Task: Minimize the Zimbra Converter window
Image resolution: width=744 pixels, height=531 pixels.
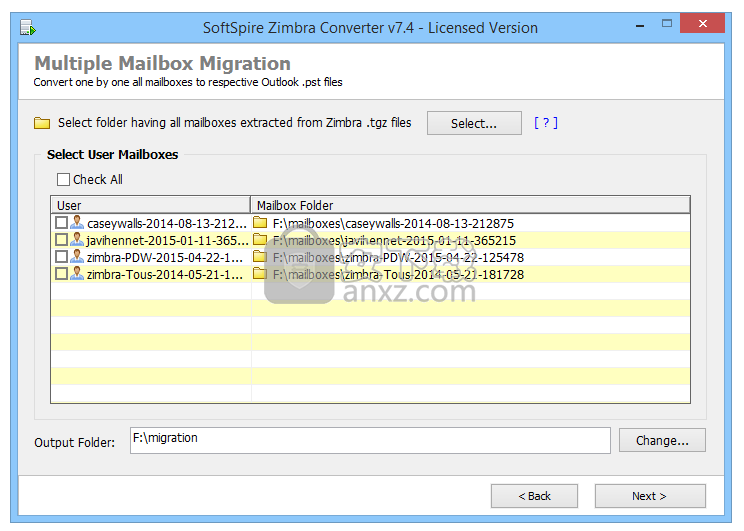Action: 640,25
